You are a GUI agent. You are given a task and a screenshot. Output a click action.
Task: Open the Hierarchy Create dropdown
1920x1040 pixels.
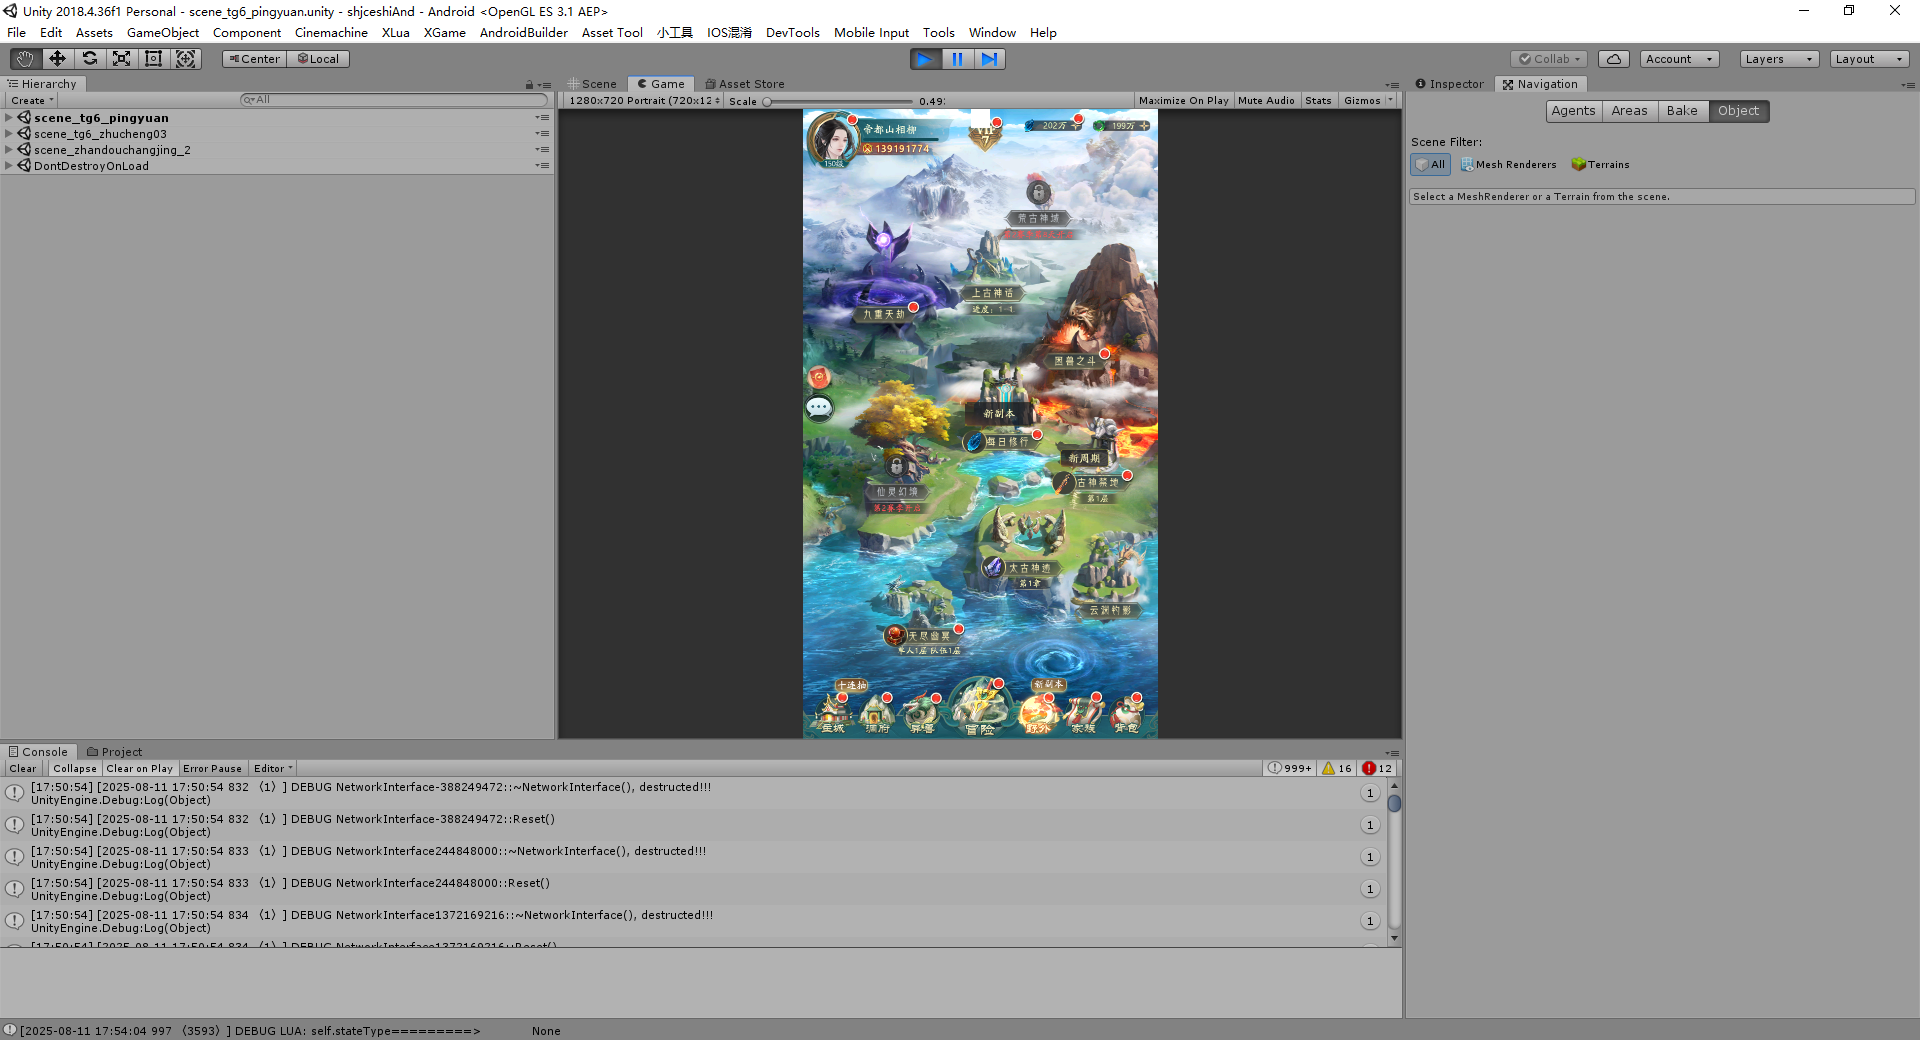32,101
